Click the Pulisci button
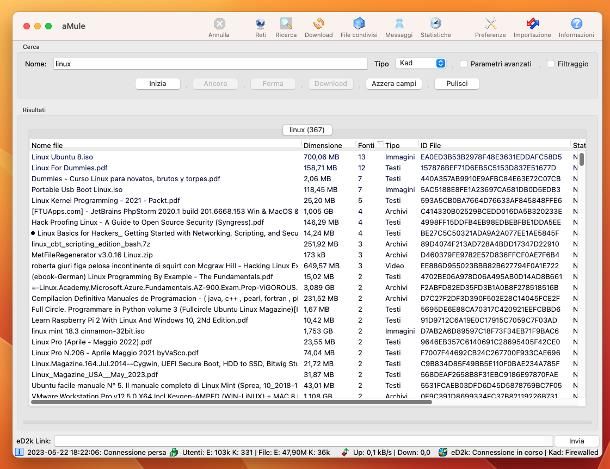Image resolution: width=610 pixels, height=469 pixels. click(457, 84)
